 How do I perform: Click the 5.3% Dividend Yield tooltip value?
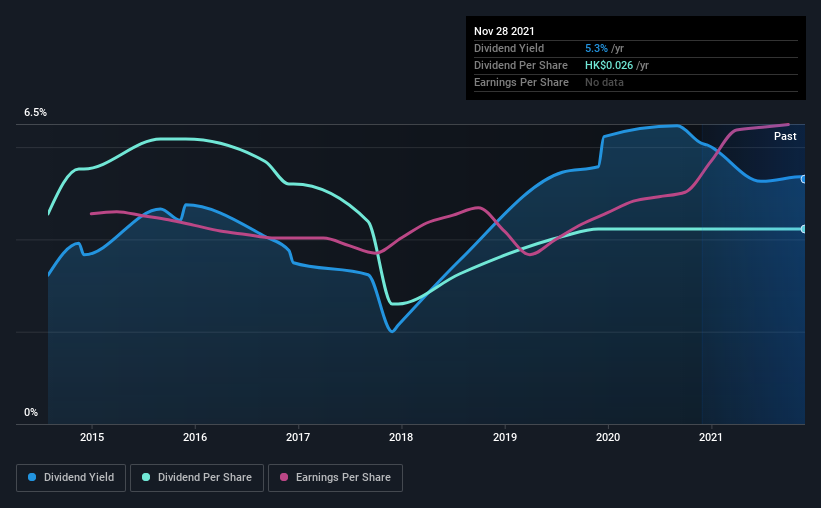pos(596,48)
